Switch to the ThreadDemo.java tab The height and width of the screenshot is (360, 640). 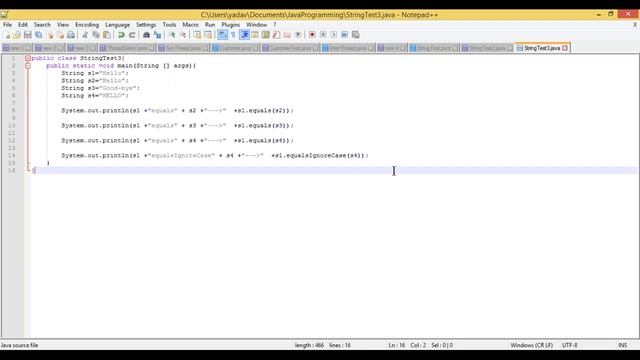coord(127,48)
